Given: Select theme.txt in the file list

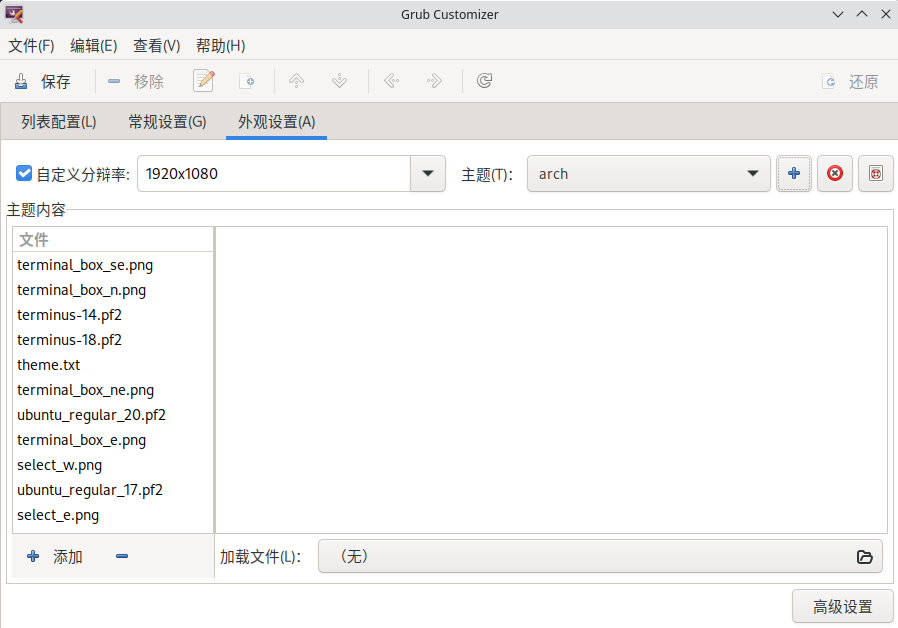Looking at the screenshot, I should coord(49,365).
